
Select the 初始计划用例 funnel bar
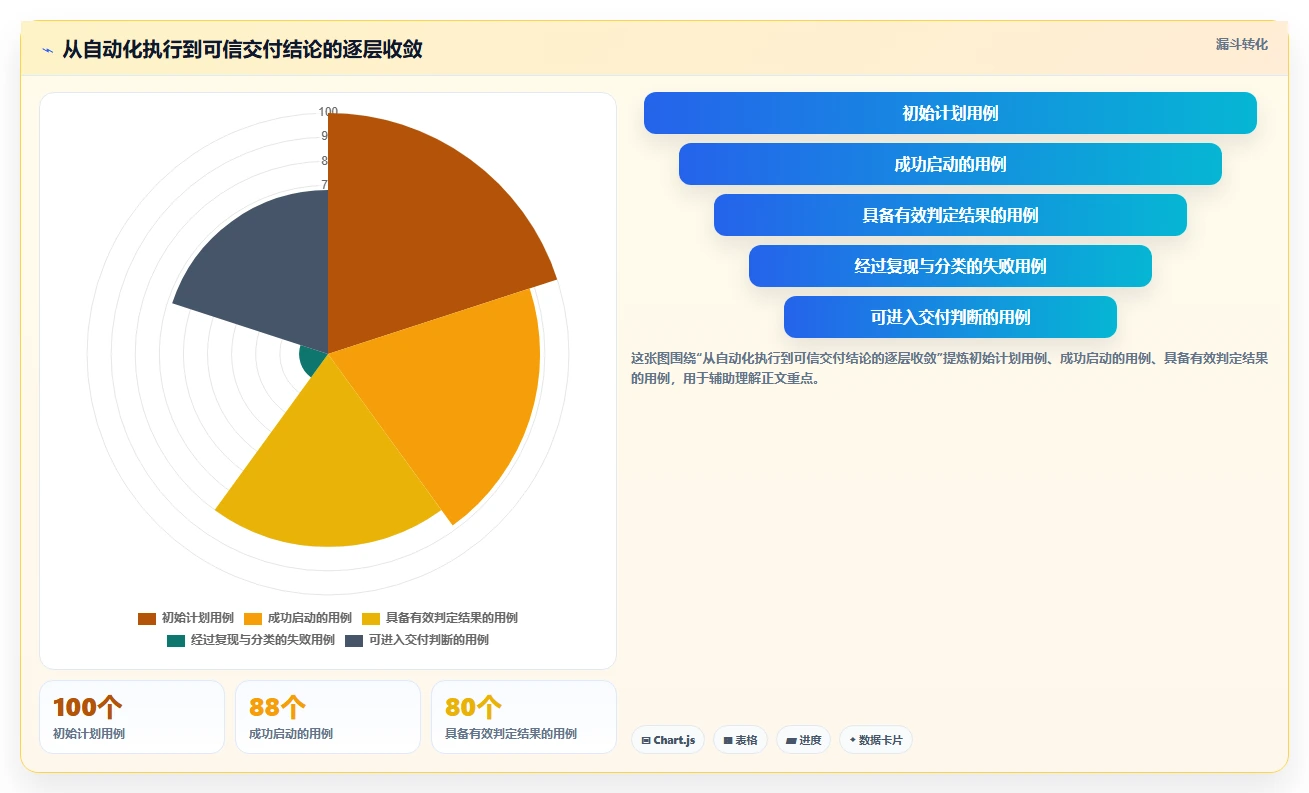(950, 113)
